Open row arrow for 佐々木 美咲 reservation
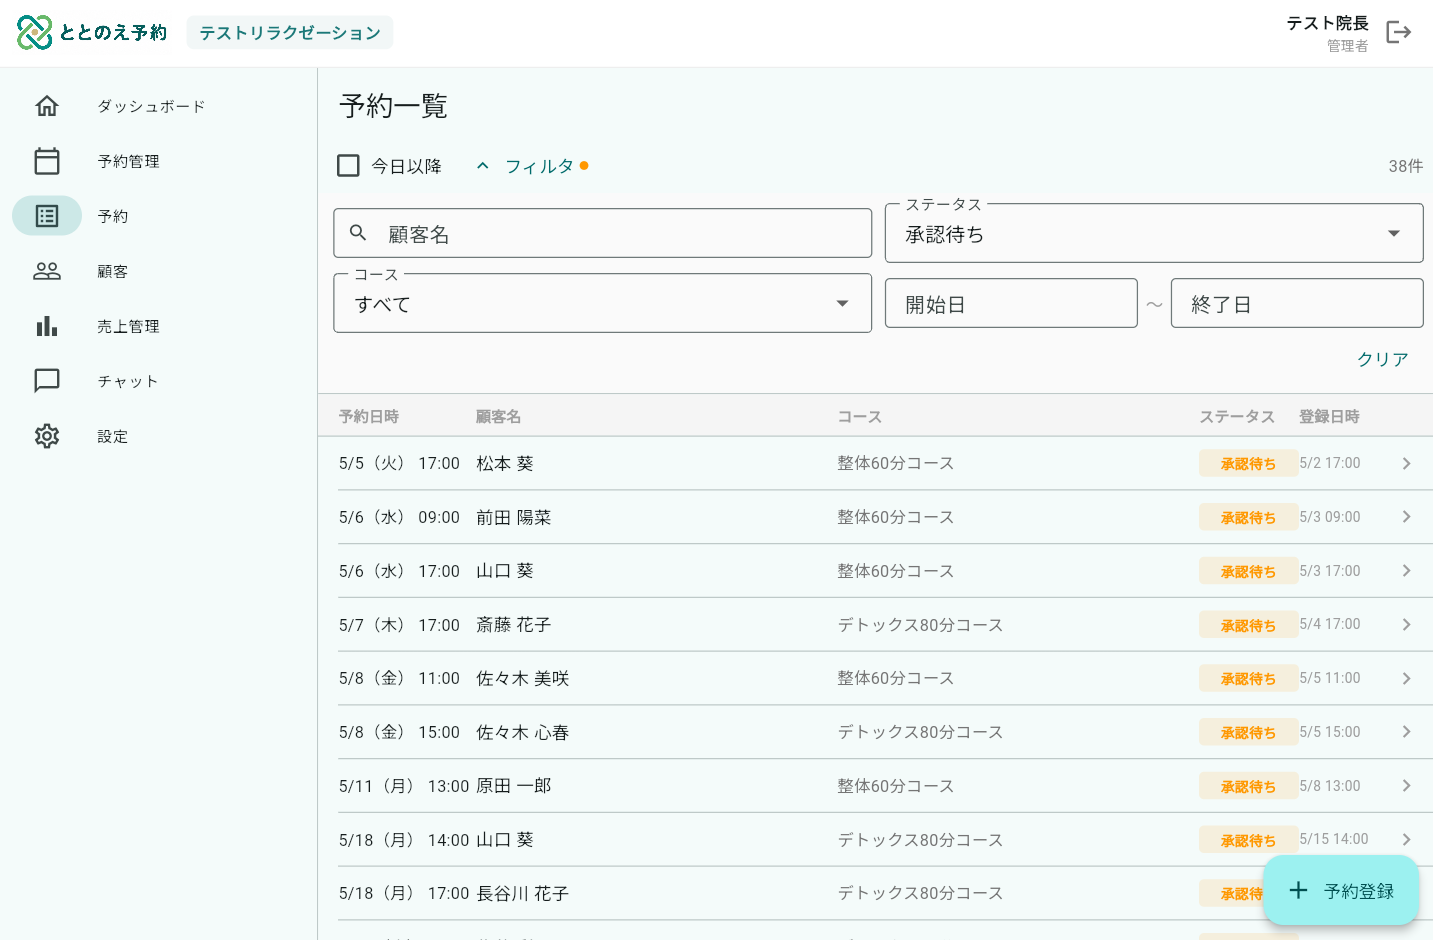 1406,678
